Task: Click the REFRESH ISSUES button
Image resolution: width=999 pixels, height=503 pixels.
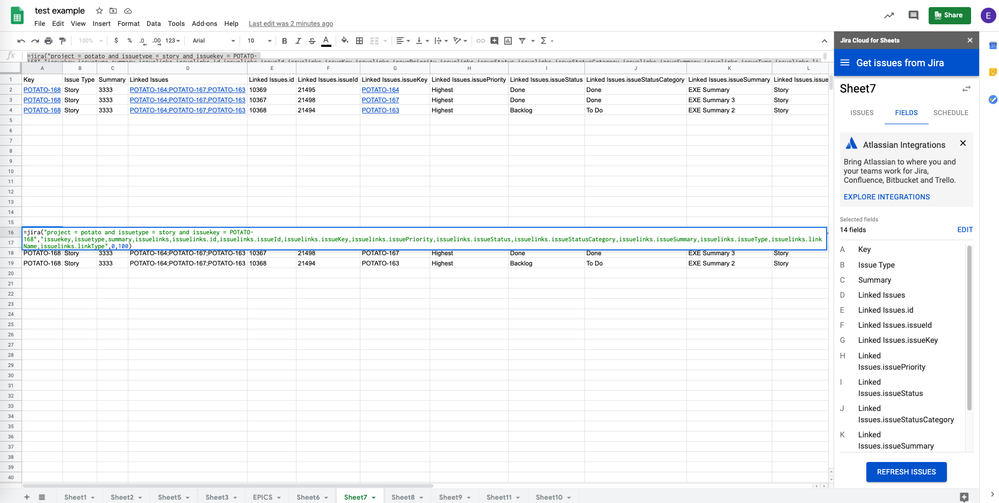Action: pyautogui.click(x=906, y=472)
